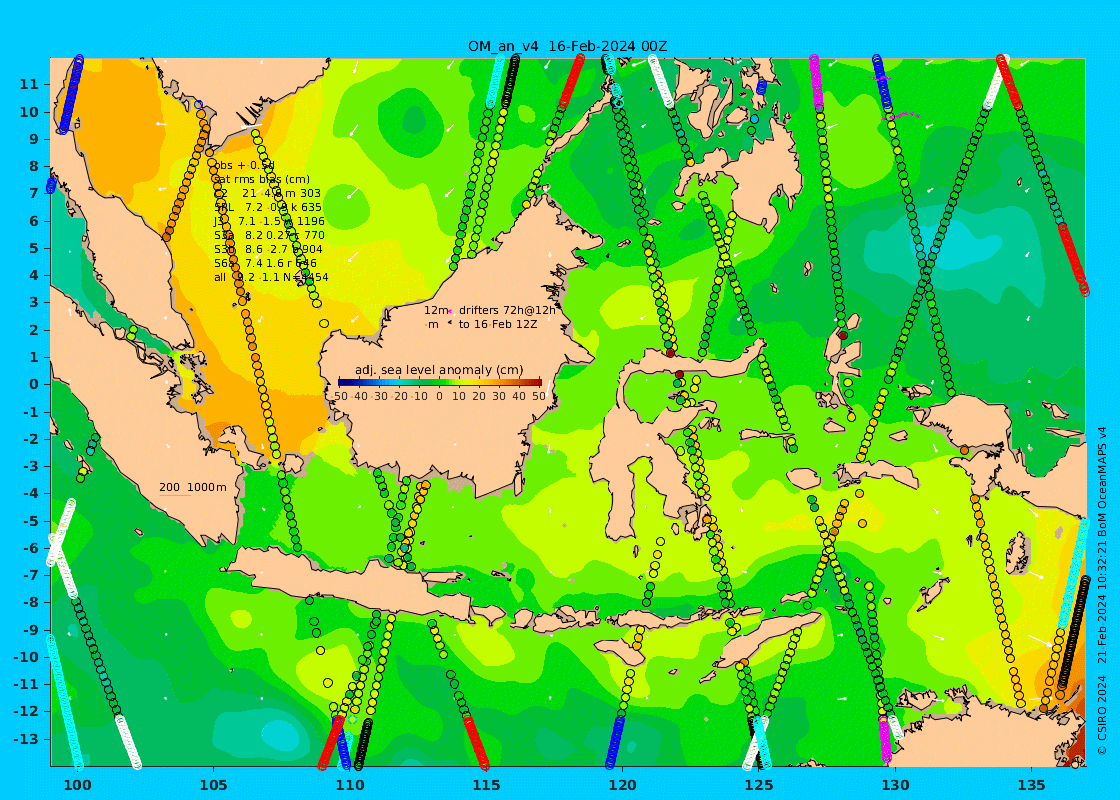
Task: Click longitude axis label 110
Action: pyautogui.click(x=350, y=785)
